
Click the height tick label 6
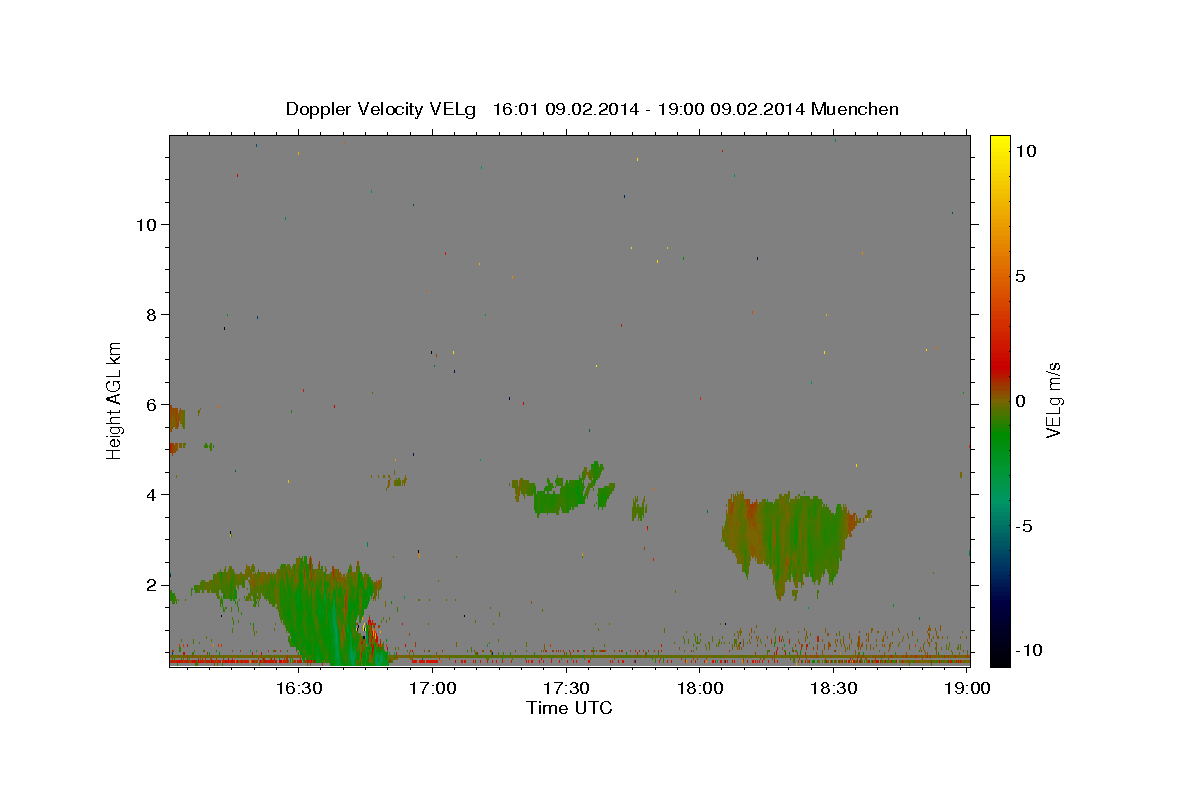click(x=152, y=404)
